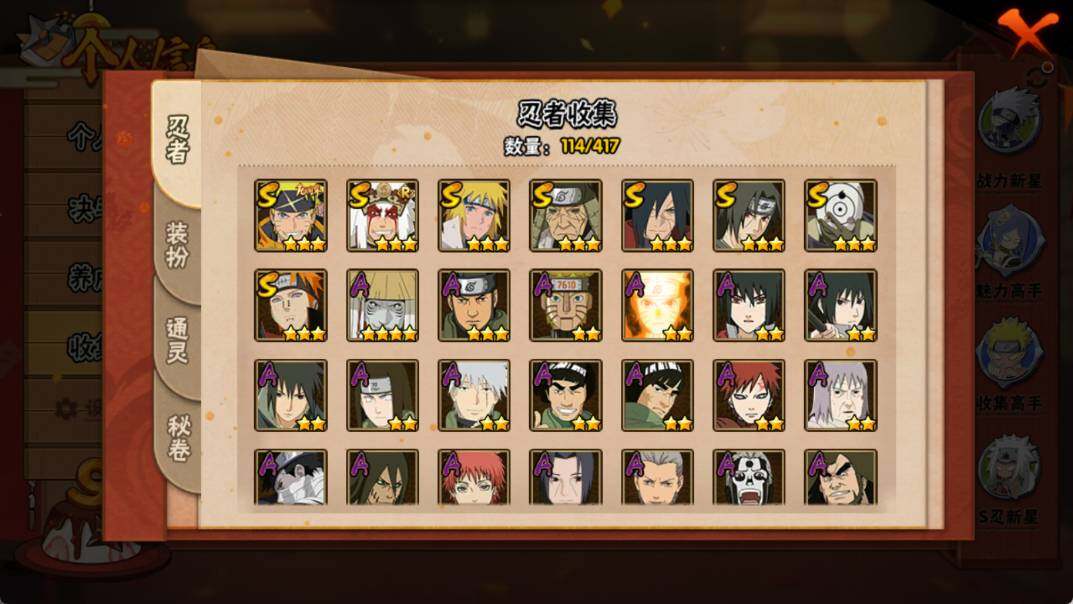Select the red-haired Sasori portrait in bottom row
The height and width of the screenshot is (604, 1073).
tap(474, 477)
